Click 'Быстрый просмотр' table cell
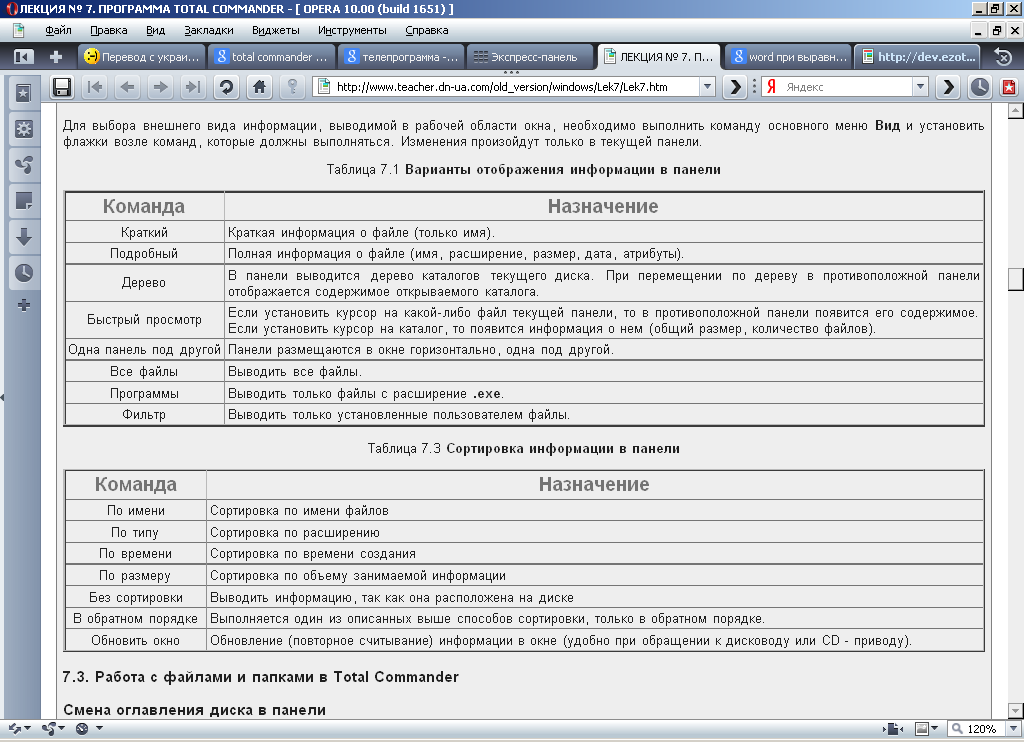Screen dimensions: 1024x742 (144, 320)
